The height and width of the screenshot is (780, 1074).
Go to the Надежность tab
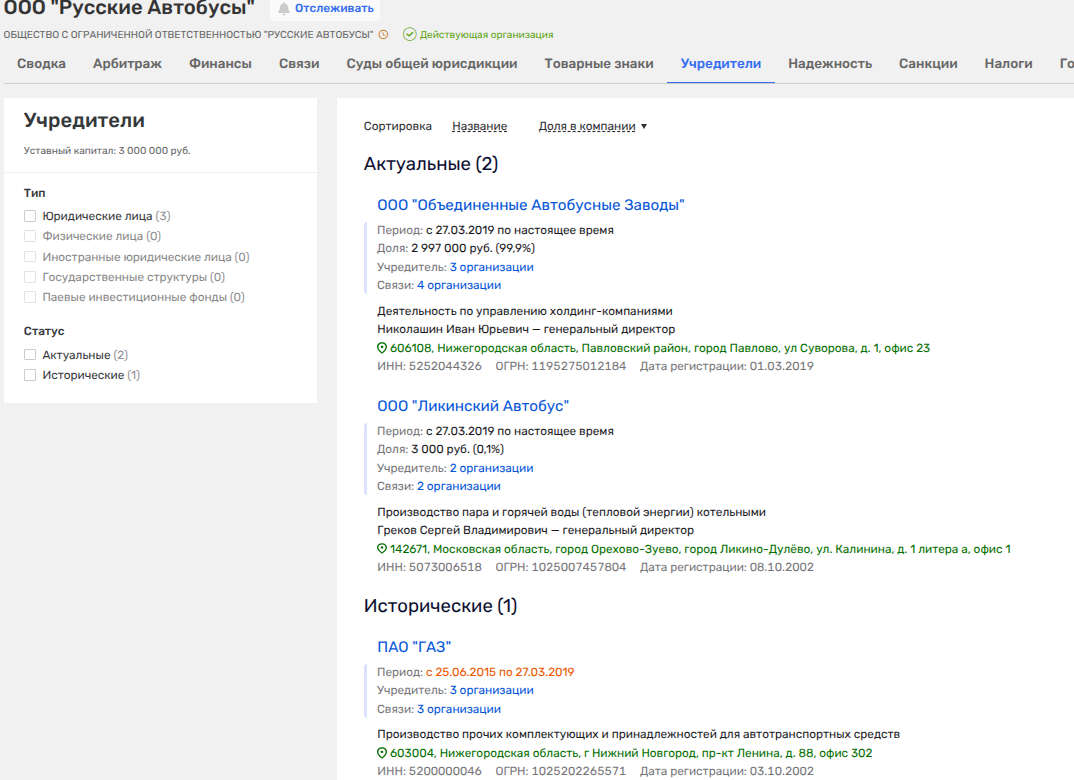pyautogui.click(x=829, y=64)
